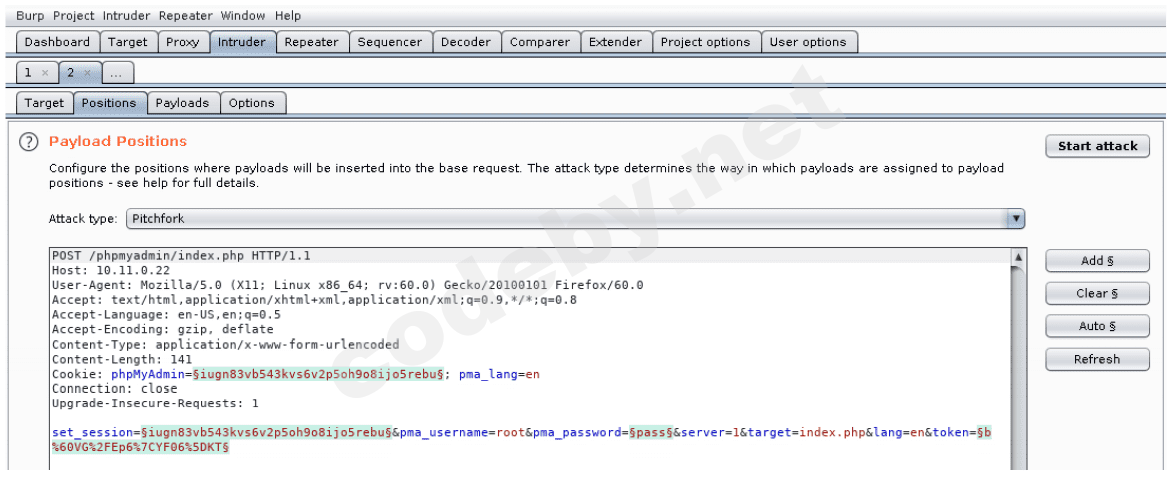Click the token value ending in 5DKT§
Image resolution: width=1170 pixels, height=483 pixels.
click(x=140, y=447)
